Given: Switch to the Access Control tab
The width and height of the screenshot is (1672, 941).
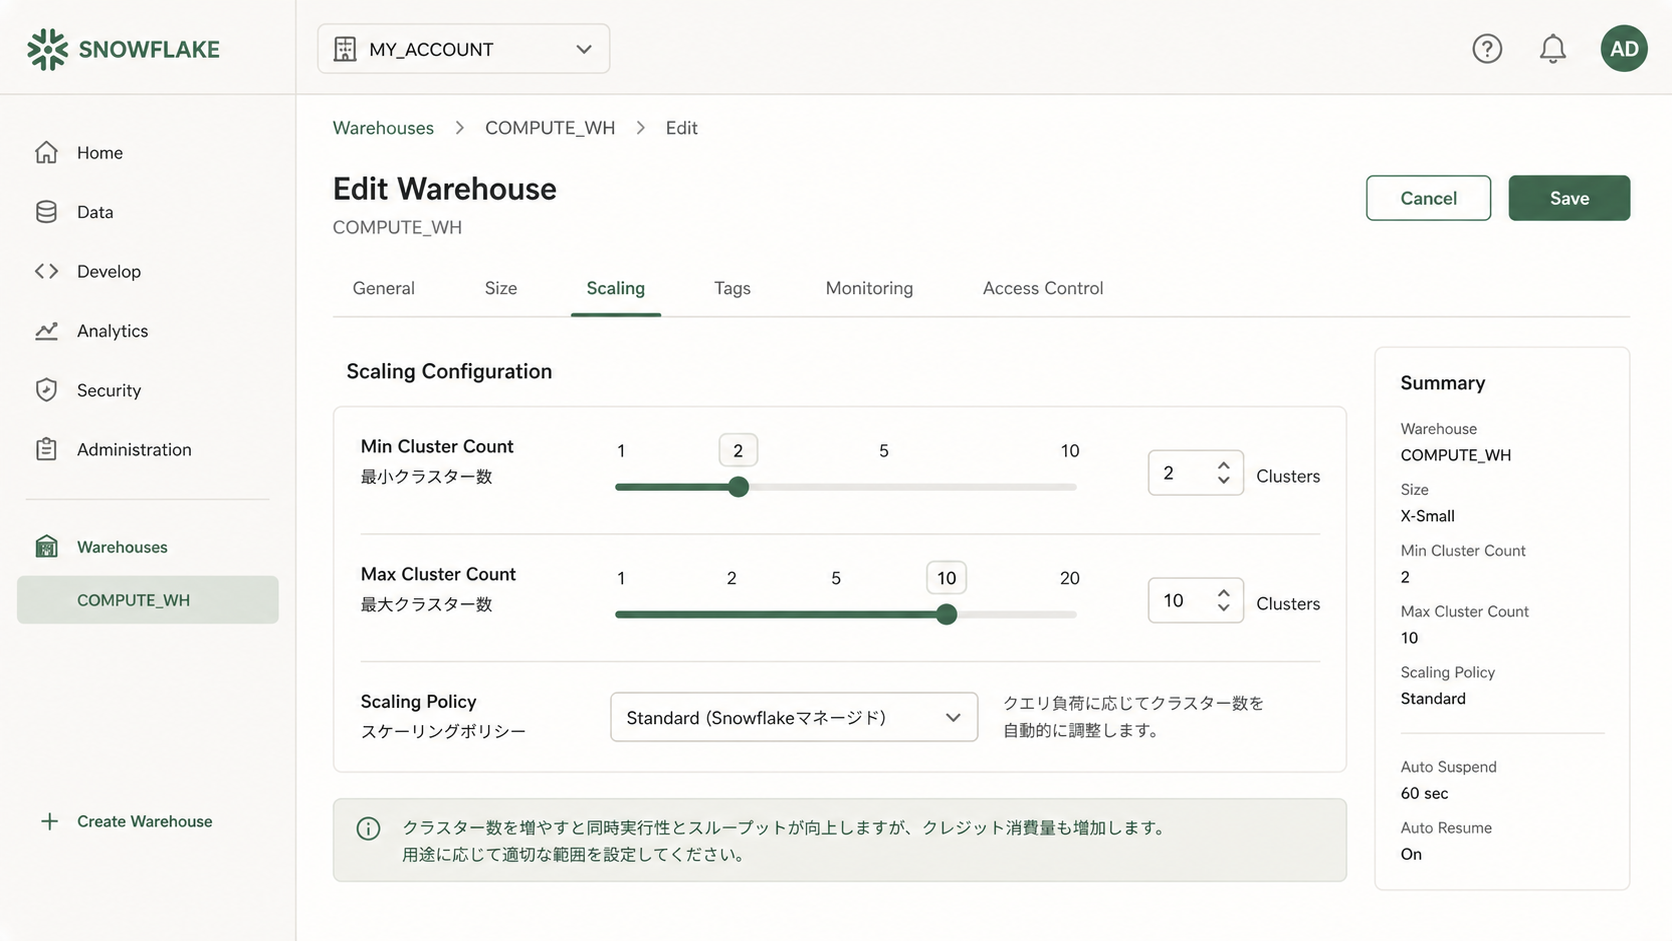Looking at the screenshot, I should pyautogui.click(x=1042, y=288).
